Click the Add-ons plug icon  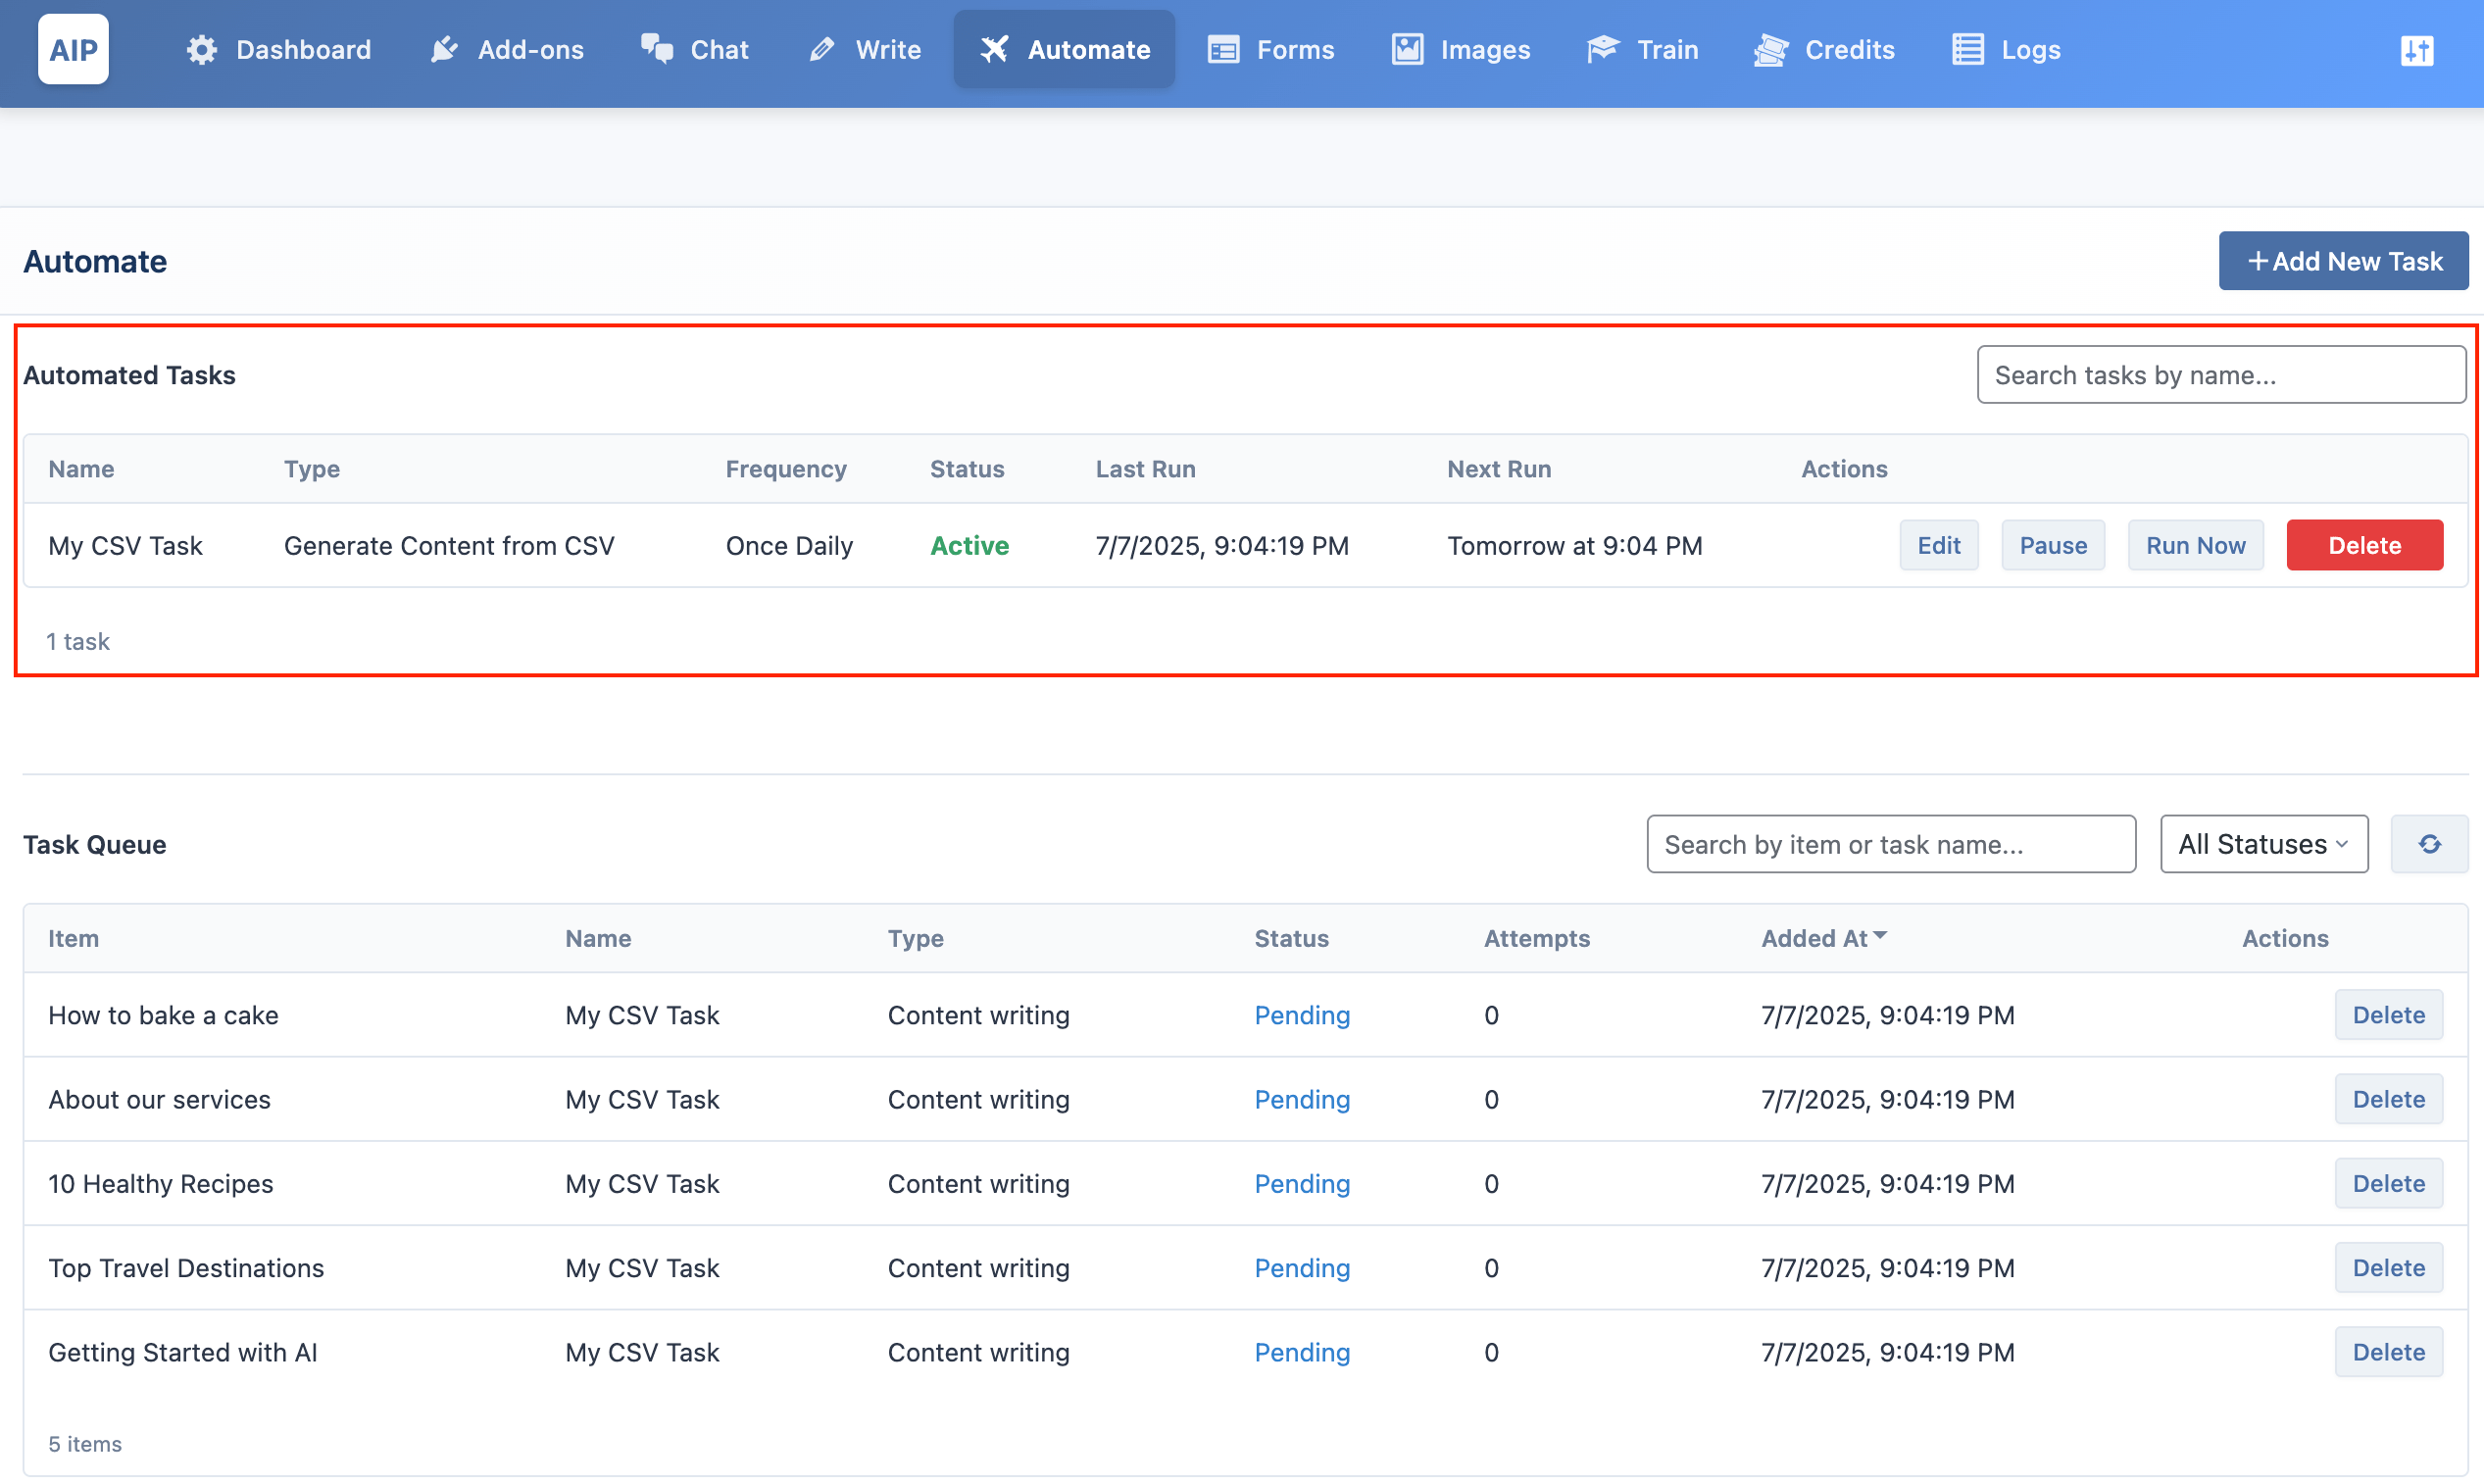pos(444,49)
